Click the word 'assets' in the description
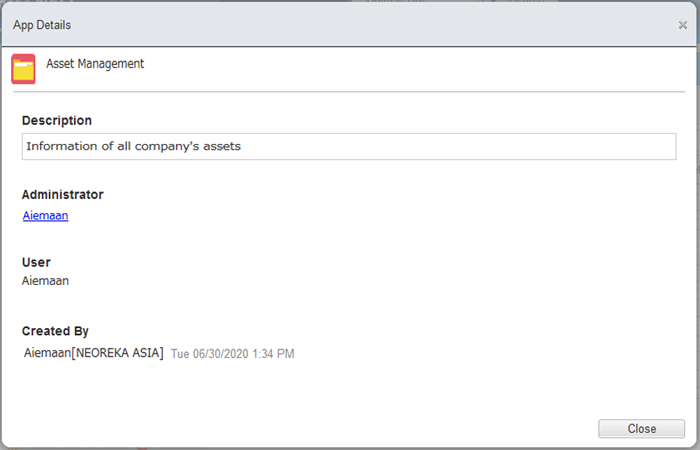 222,146
